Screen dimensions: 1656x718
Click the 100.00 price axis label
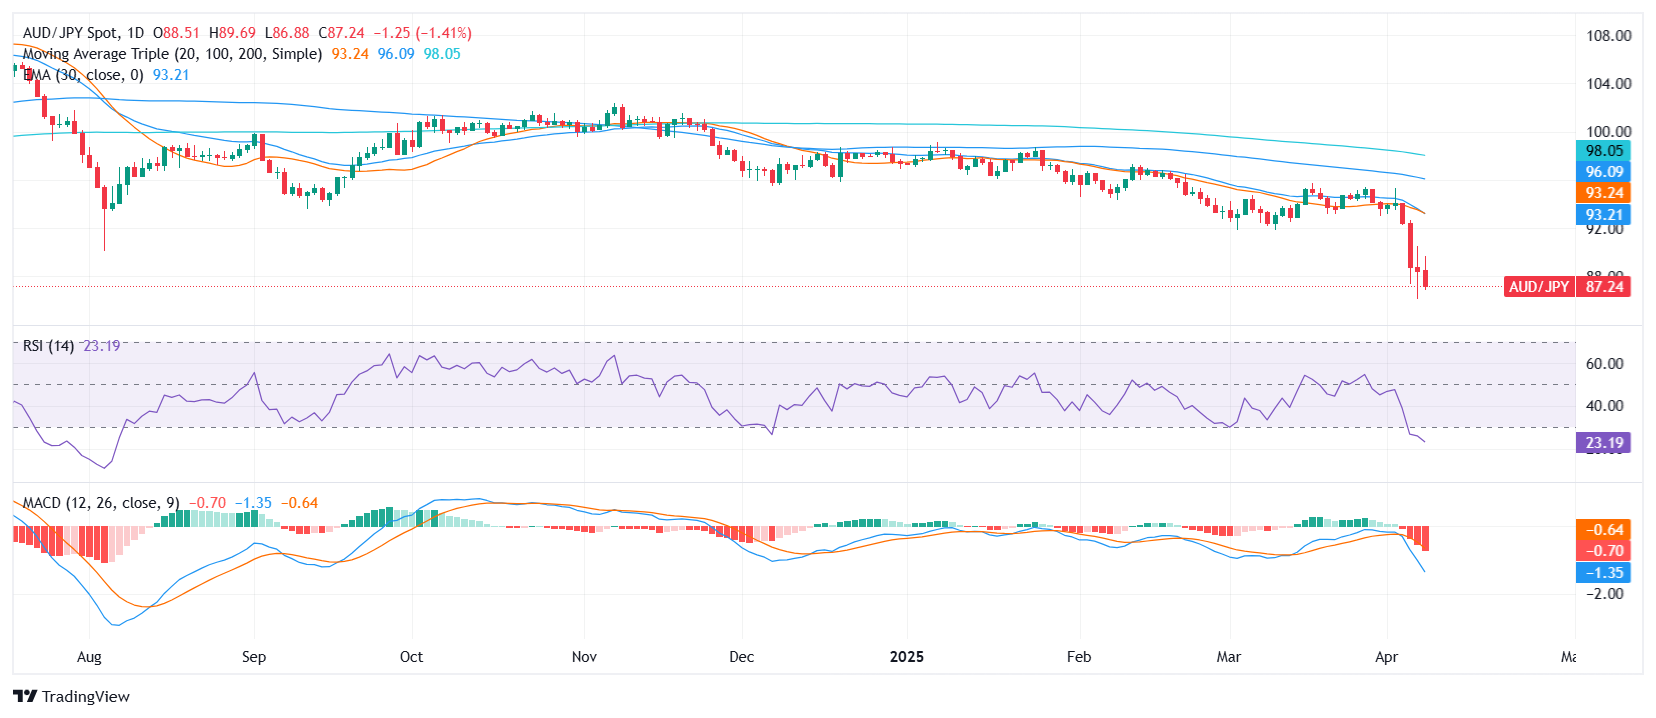1608,131
